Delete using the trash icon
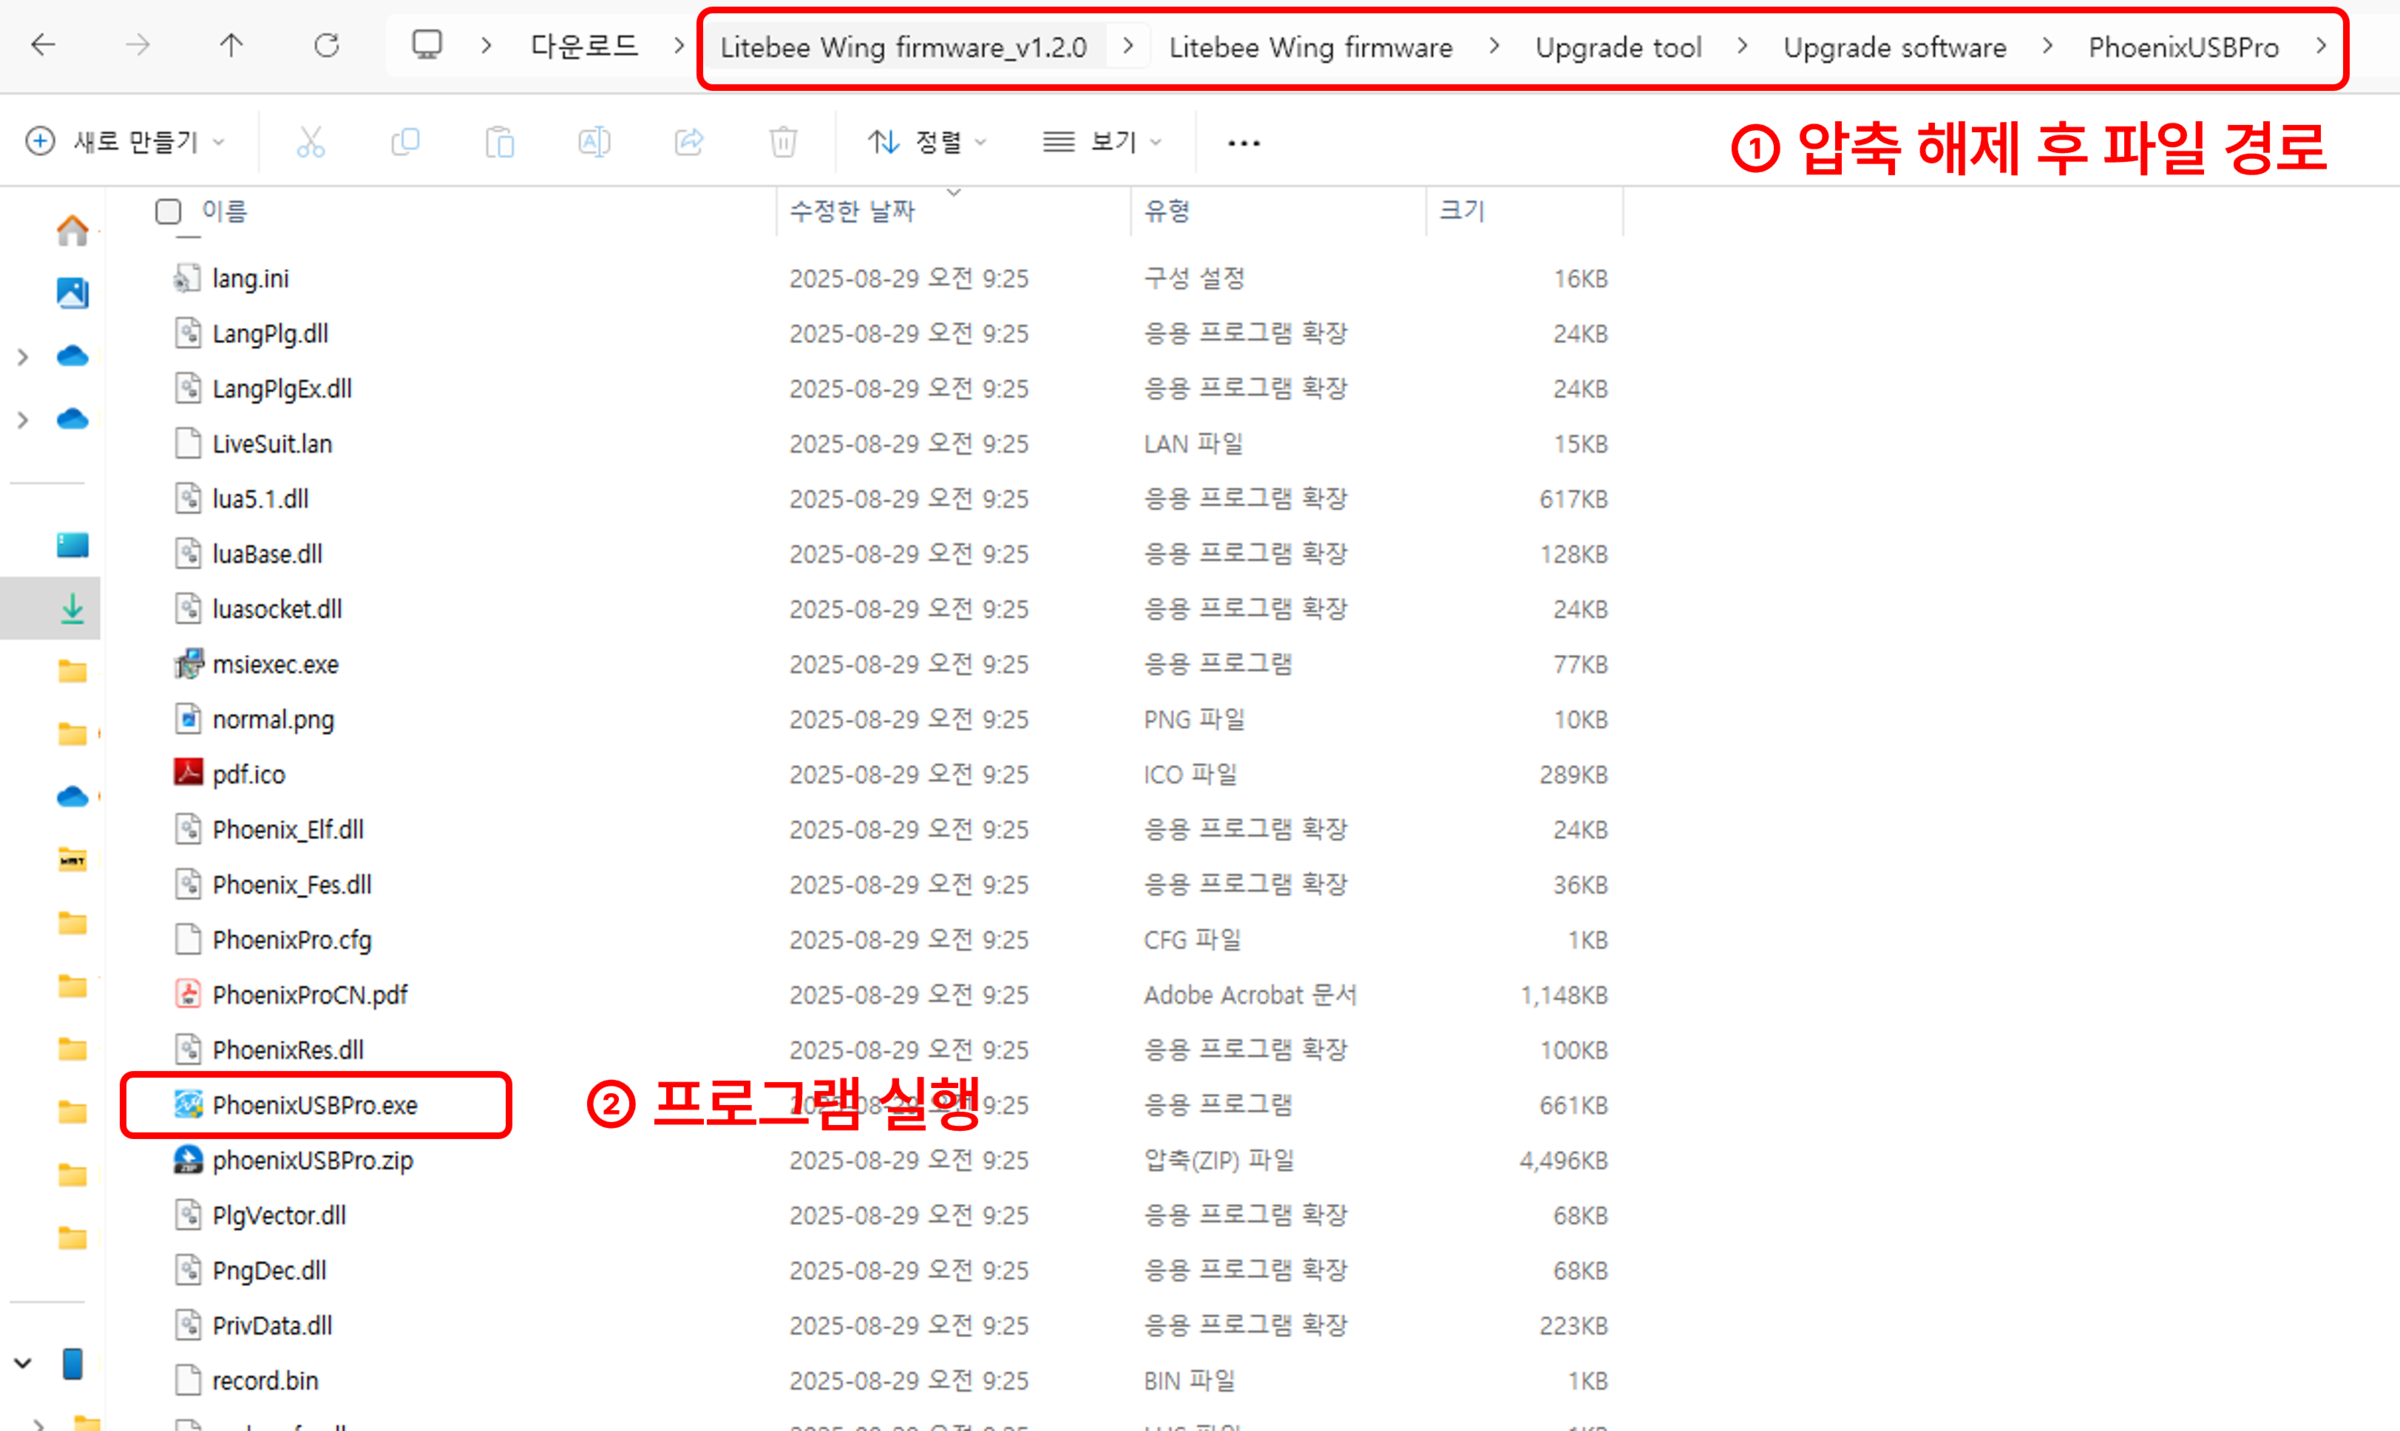Image resolution: width=2400 pixels, height=1431 pixels. pos(783,141)
